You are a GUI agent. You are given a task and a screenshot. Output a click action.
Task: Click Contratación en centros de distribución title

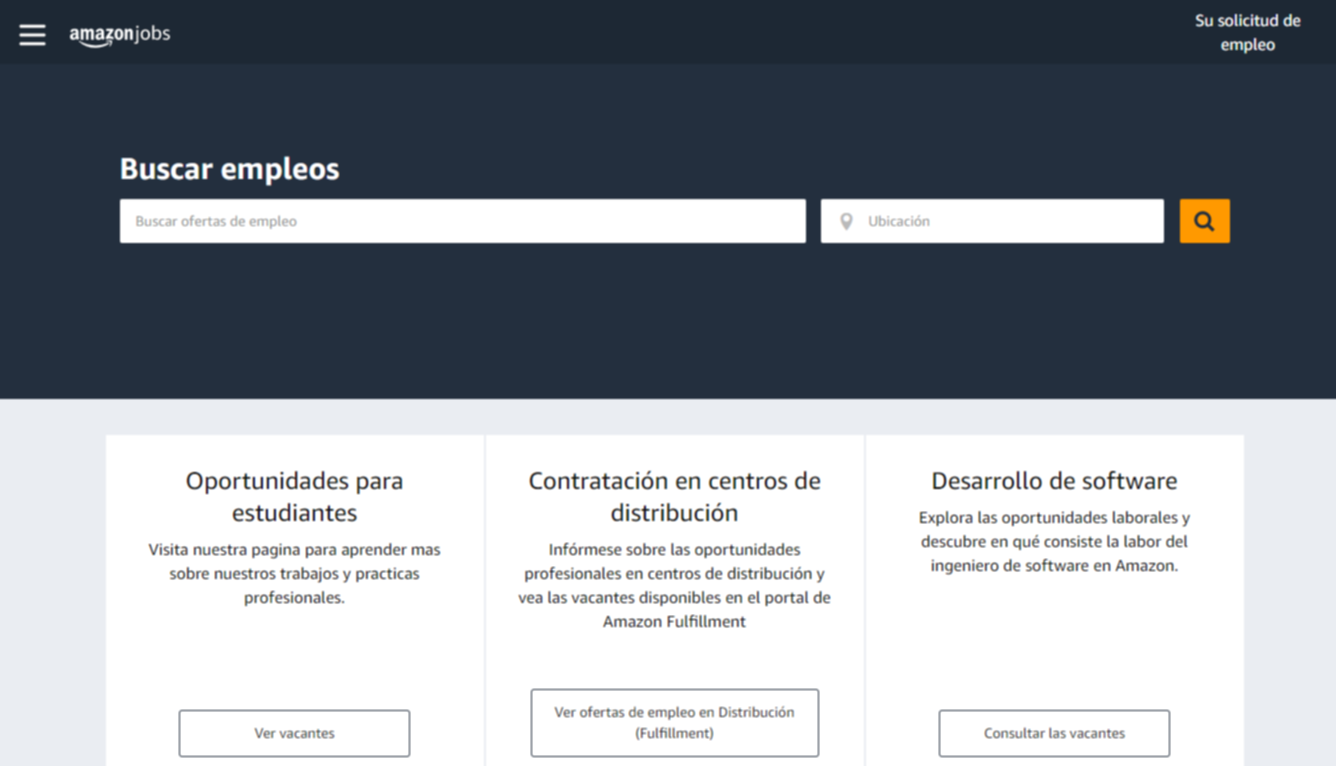tap(674, 496)
